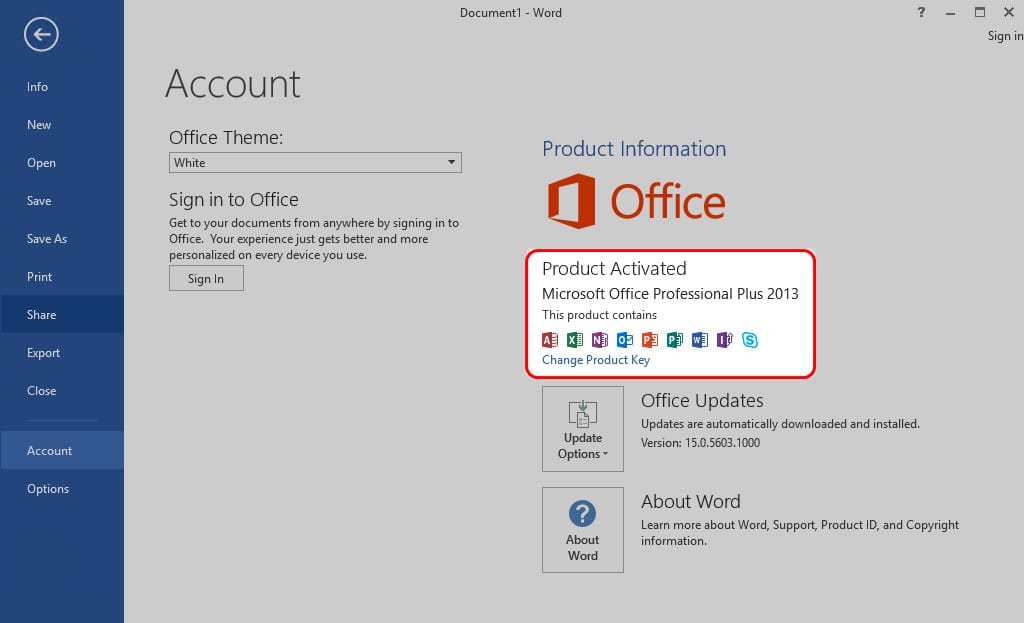Open Word Options from the sidebar
Screen dimensions: 1024x623
coord(62,488)
